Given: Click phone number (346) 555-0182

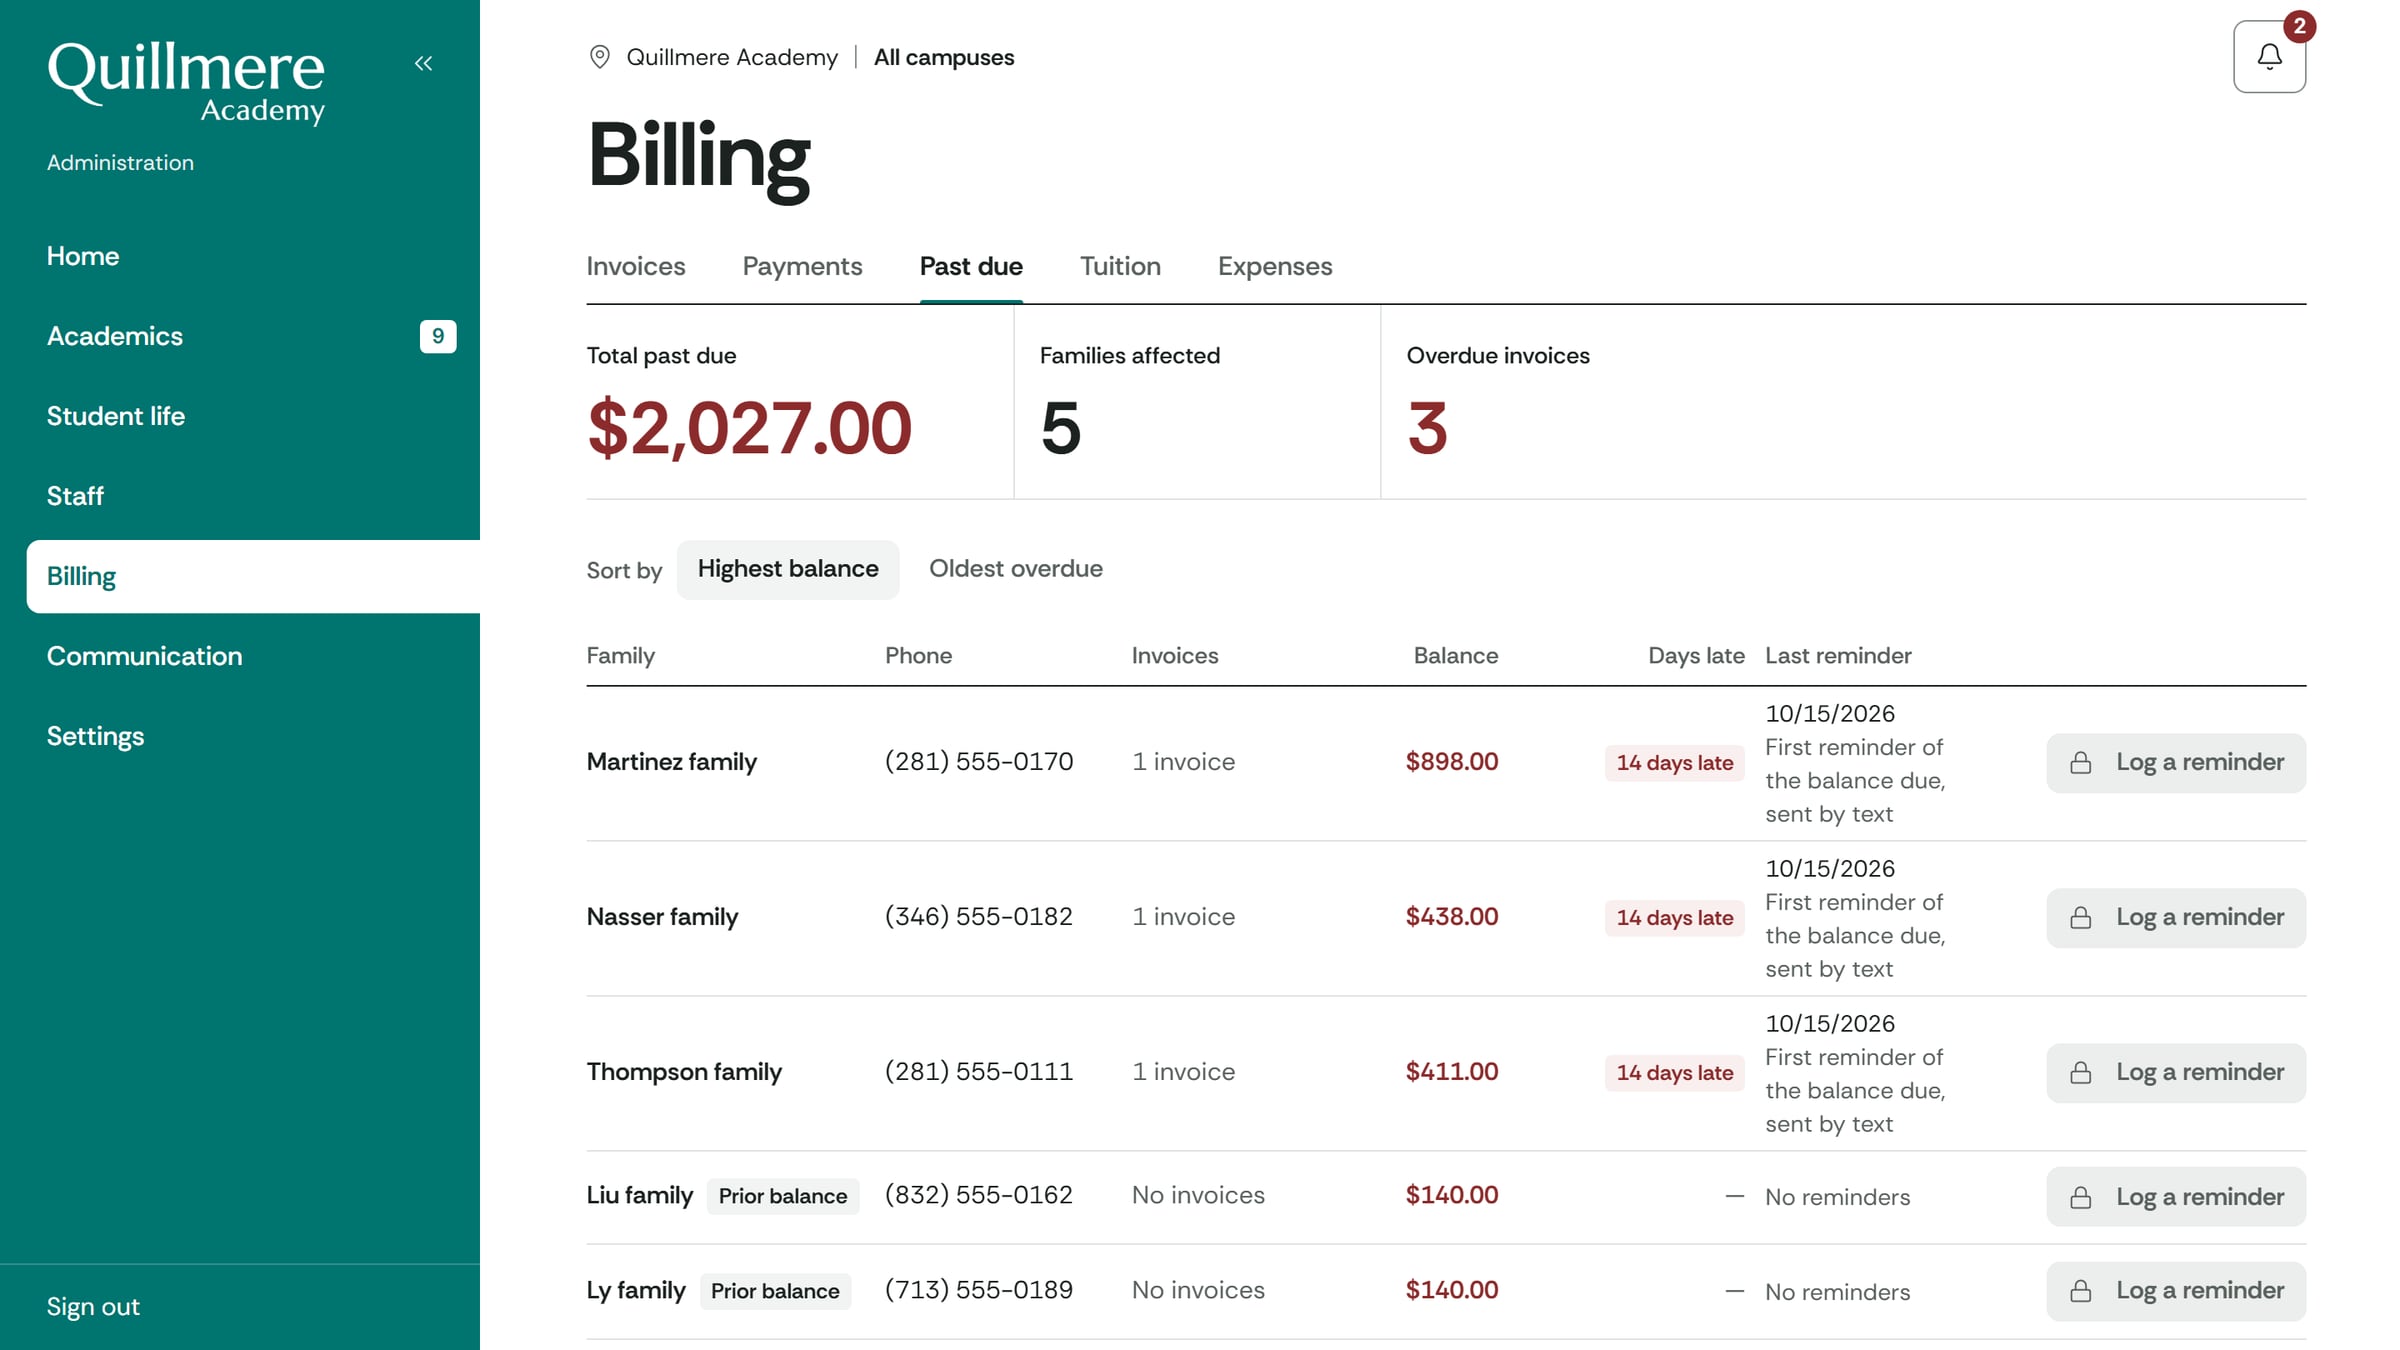Looking at the screenshot, I should 978,917.
